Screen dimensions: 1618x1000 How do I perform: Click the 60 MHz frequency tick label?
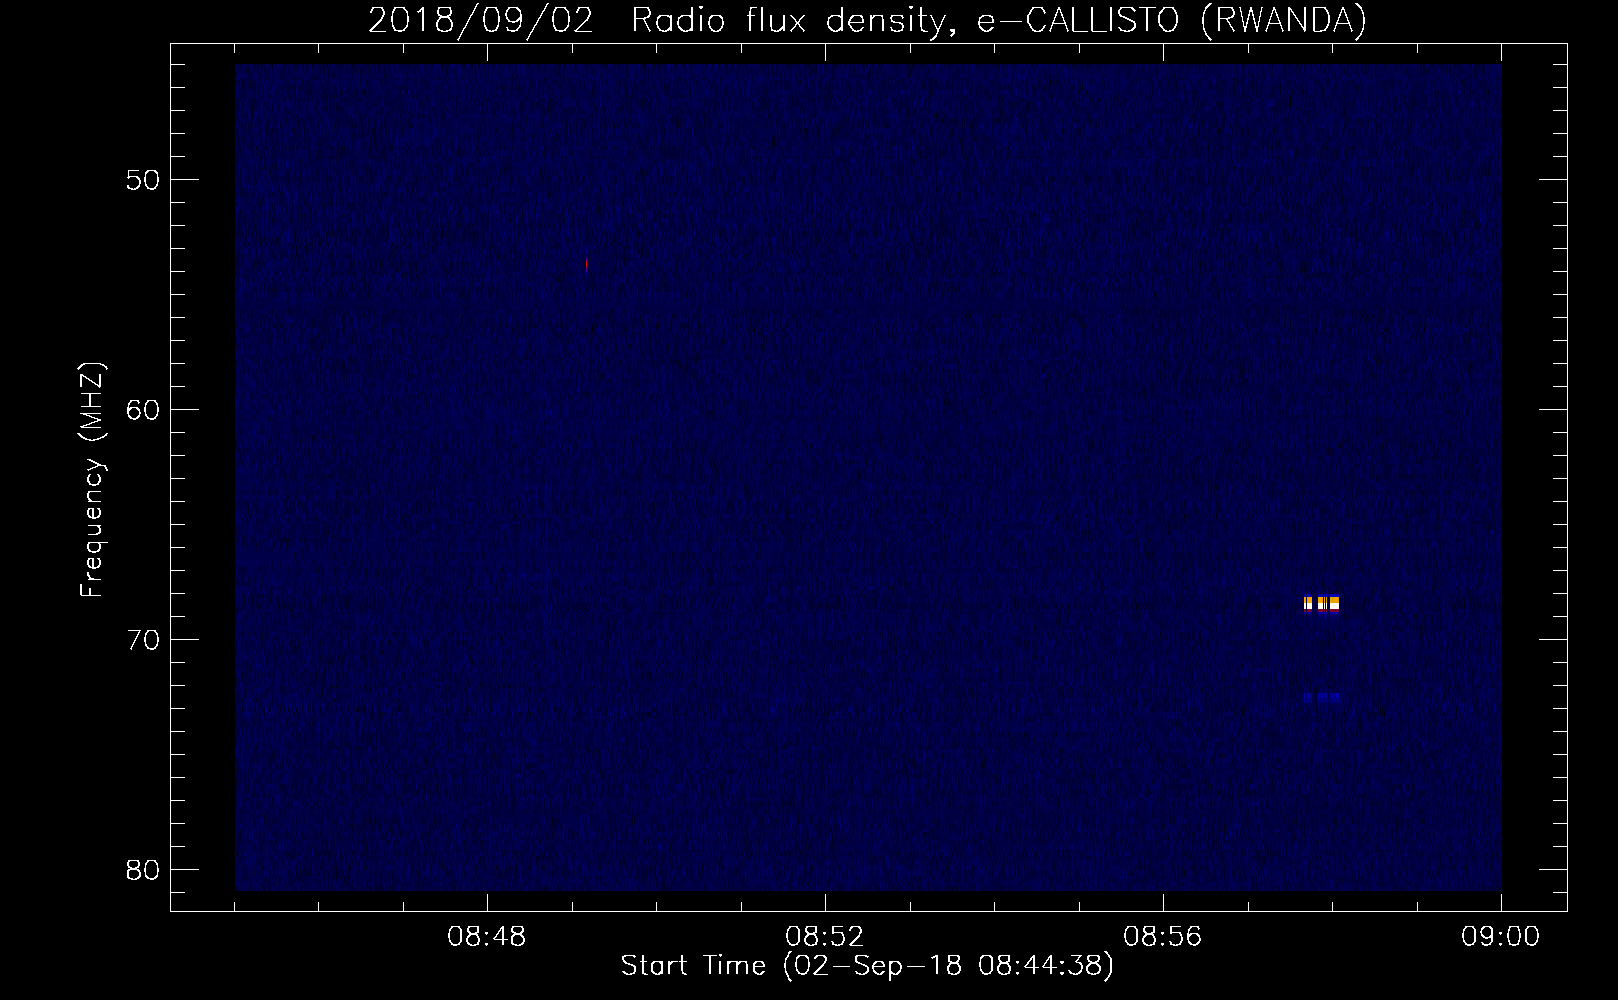click(x=144, y=410)
